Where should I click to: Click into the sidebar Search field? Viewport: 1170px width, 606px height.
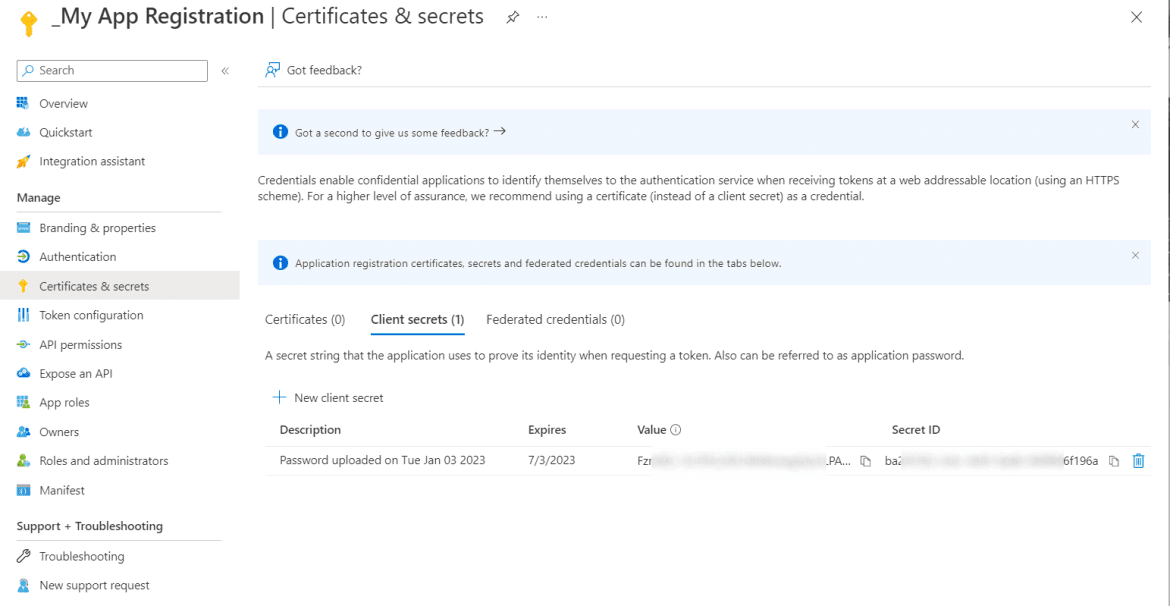[112, 70]
